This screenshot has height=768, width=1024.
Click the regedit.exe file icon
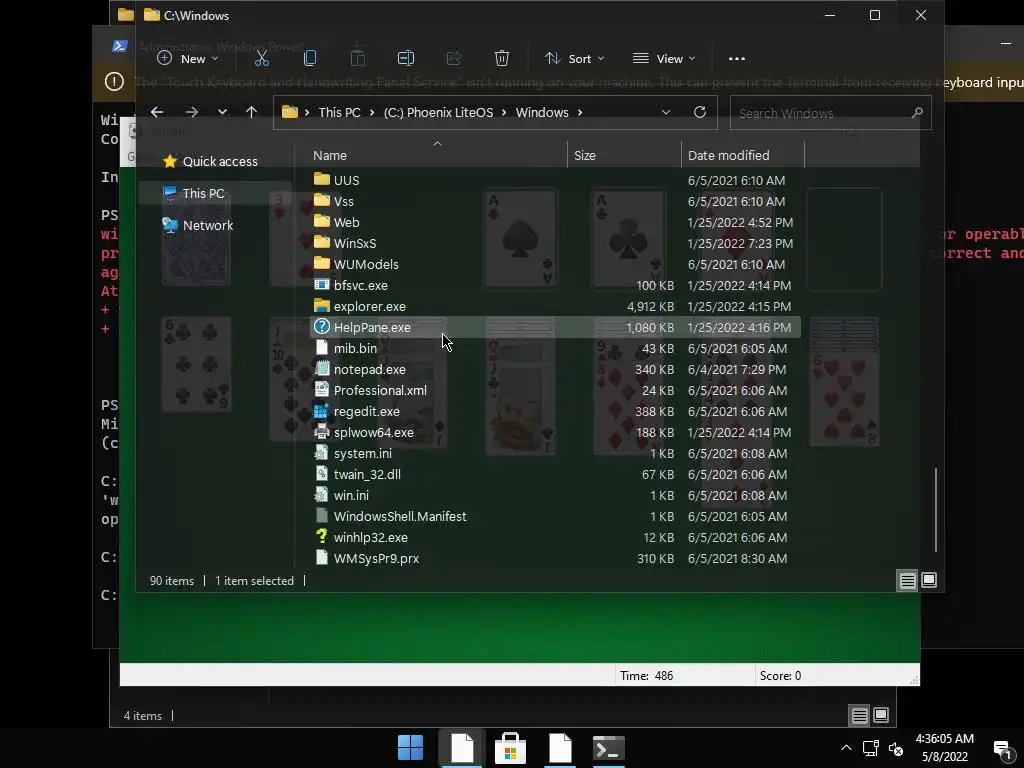point(321,411)
